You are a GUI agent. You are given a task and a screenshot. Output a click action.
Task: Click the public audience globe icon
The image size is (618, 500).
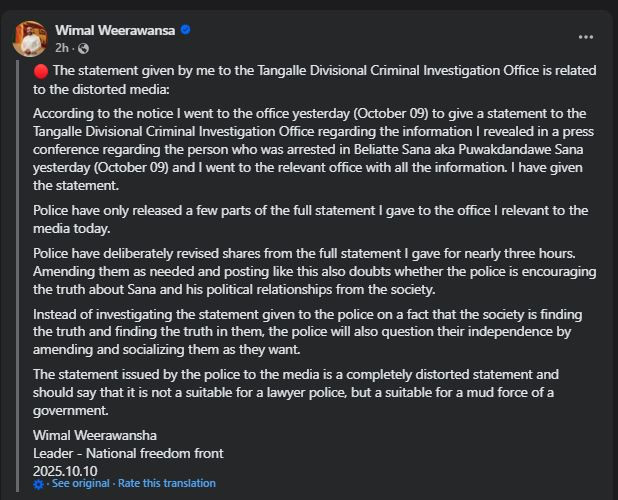(83, 48)
